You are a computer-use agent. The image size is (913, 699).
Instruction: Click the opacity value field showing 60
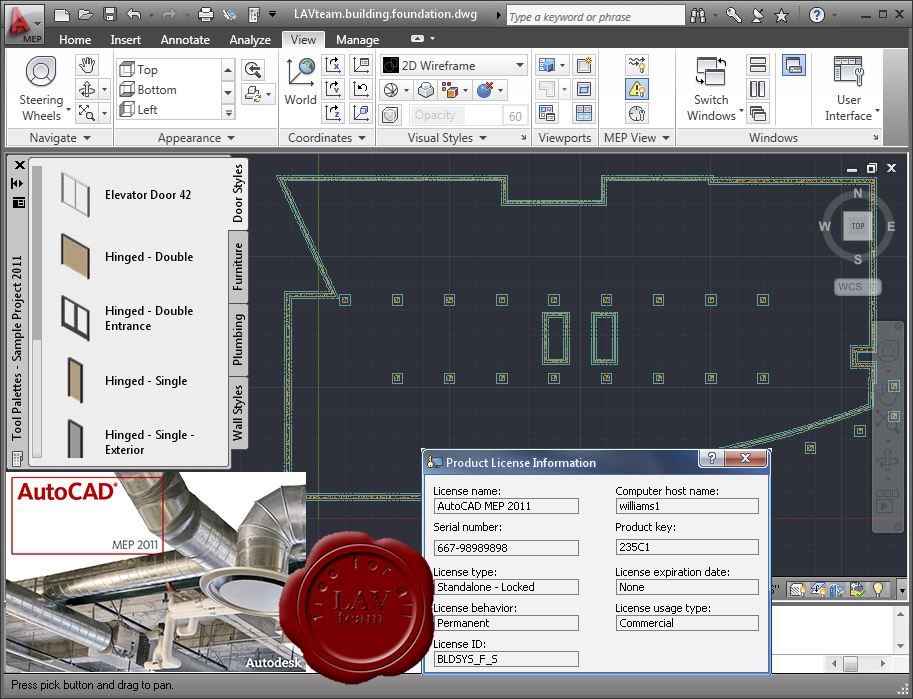pyautogui.click(x=515, y=115)
